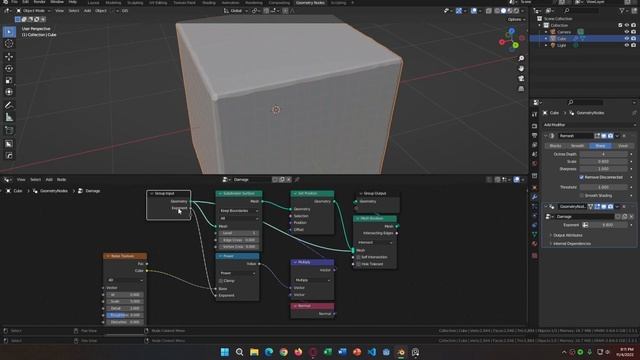The height and width of the screenshot is (360, 640).
Task: Switch to the Layout workspace tab
Action: (93, 2)
